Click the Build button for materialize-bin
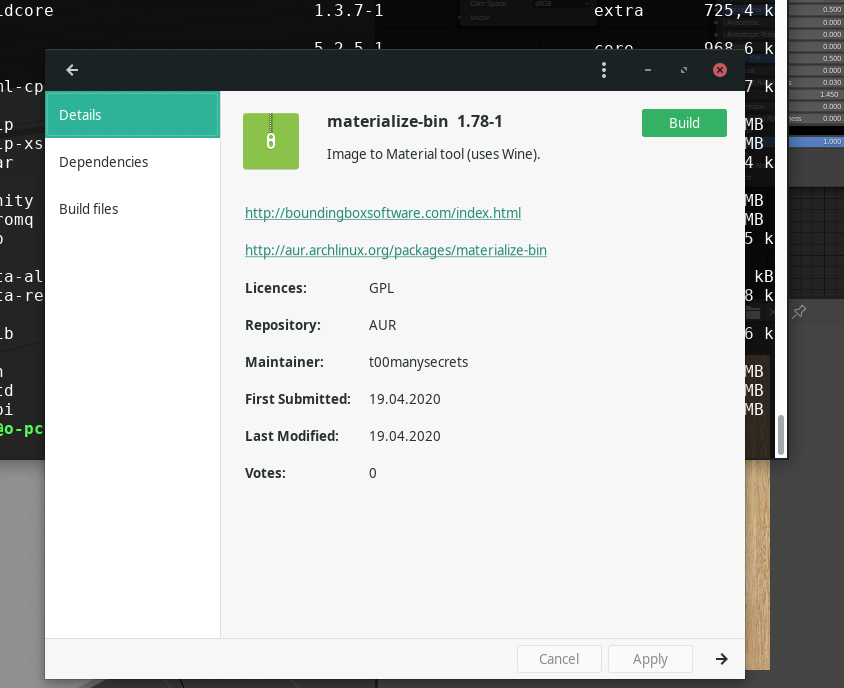This screenshot has width=844, height=688. [x=684, y=122]
